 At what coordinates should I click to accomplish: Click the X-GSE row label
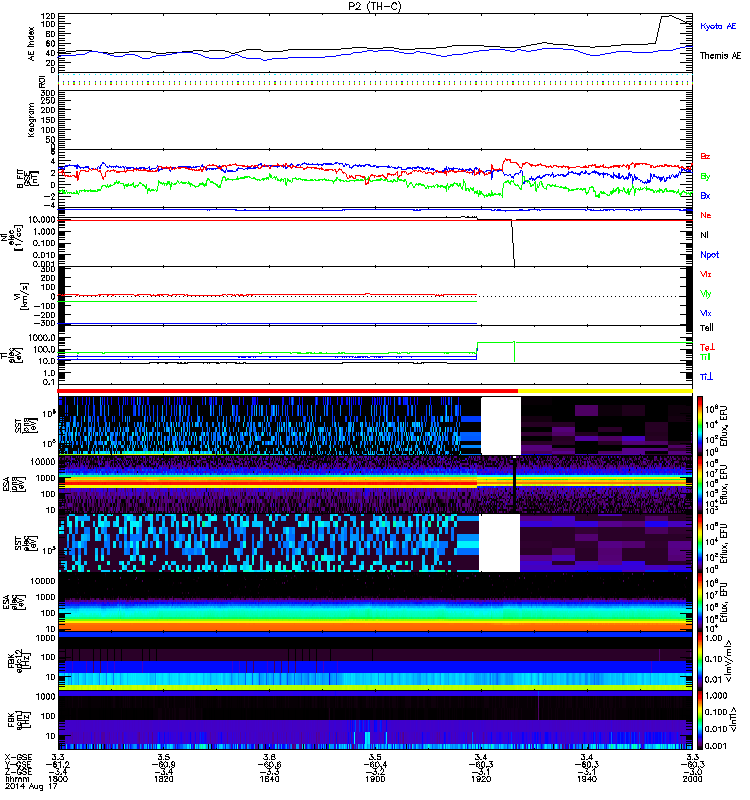(x=18, y=757)
